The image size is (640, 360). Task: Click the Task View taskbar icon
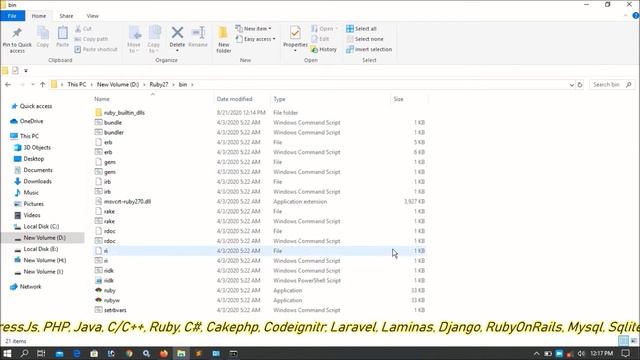[x=41, y=353]
